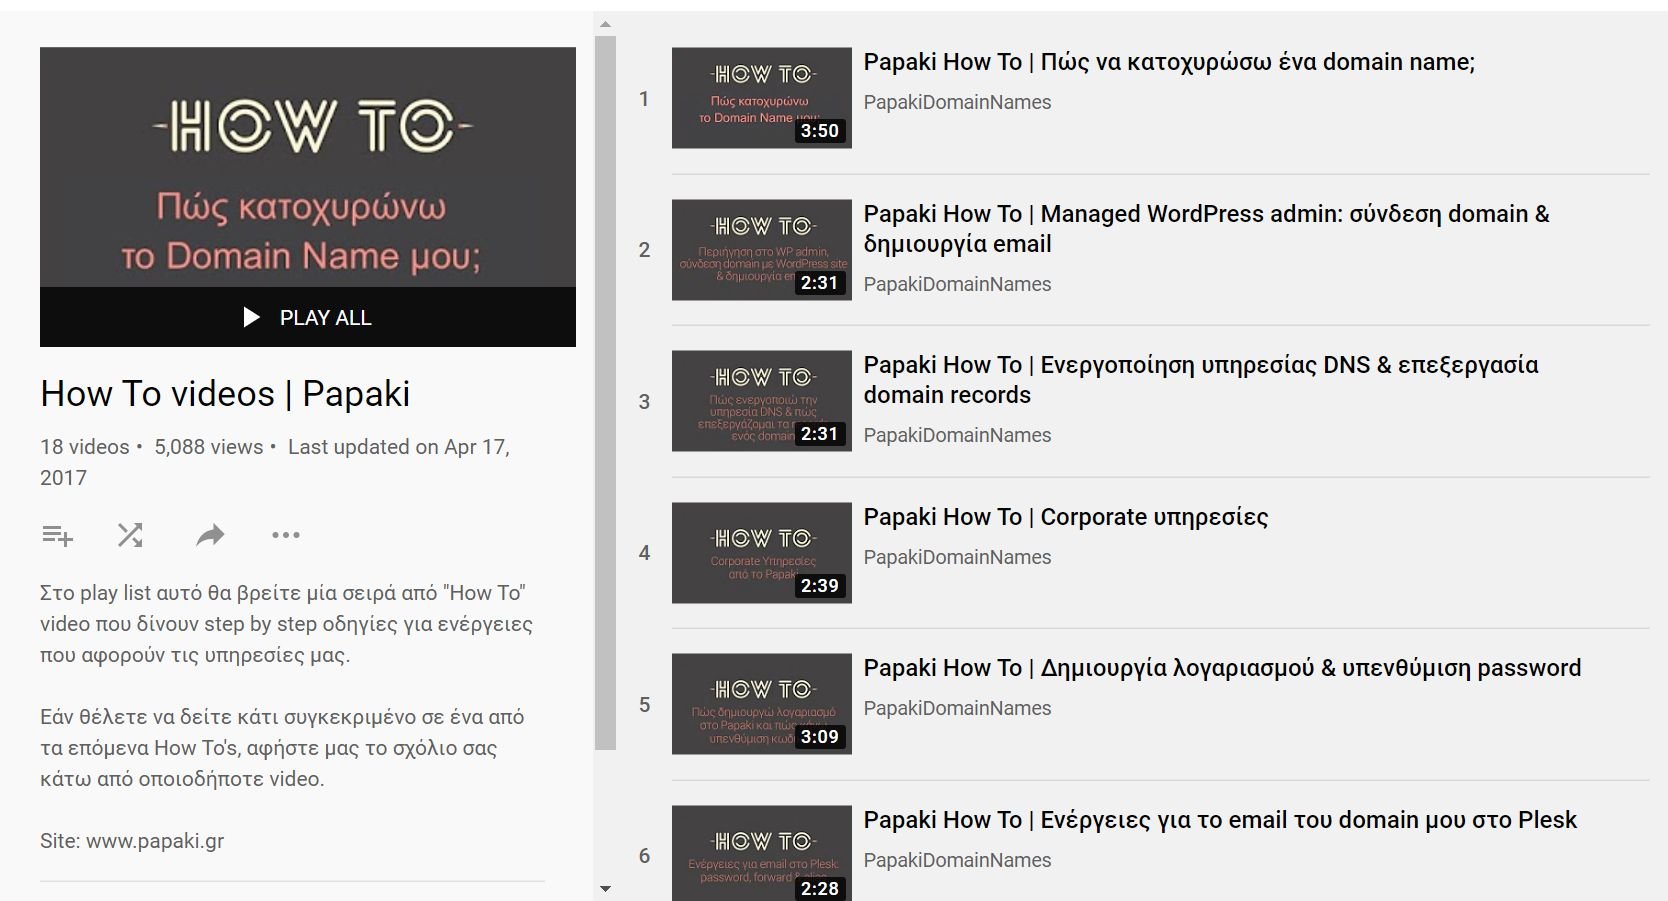Open thumbnail of video 5 (3:09)
Image resolution: width=1668 pixels, height=901 pixels.
pos(762,704)
